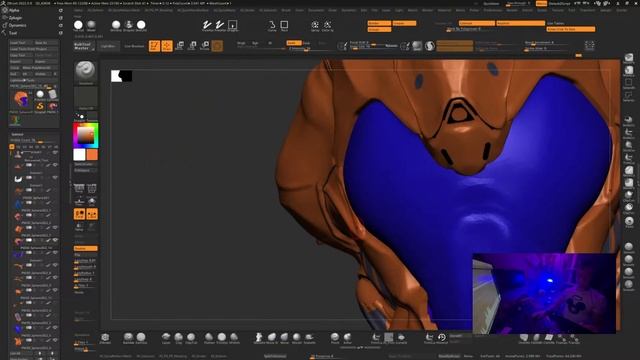Open the Standard brush thumbnail
This screenshot has height=360, width=640.
click(x=85, y=72)
